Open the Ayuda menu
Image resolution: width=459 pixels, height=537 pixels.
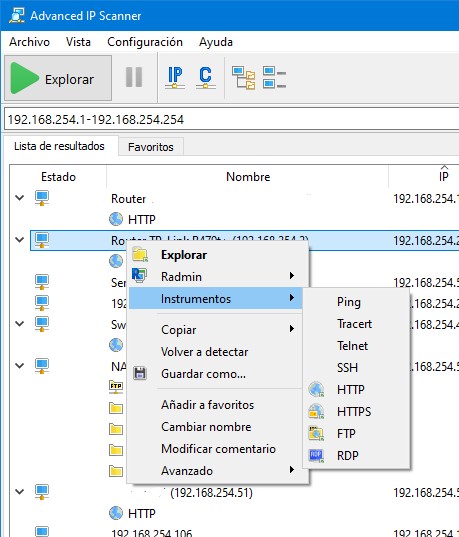216,42
